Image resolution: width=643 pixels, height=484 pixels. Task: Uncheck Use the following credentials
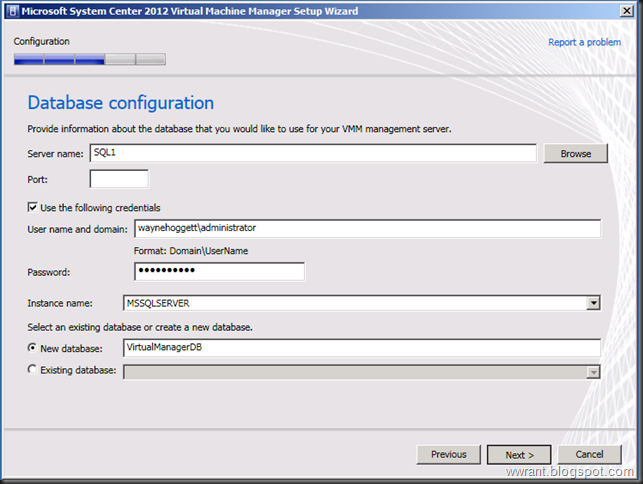(x=32, y=207)
